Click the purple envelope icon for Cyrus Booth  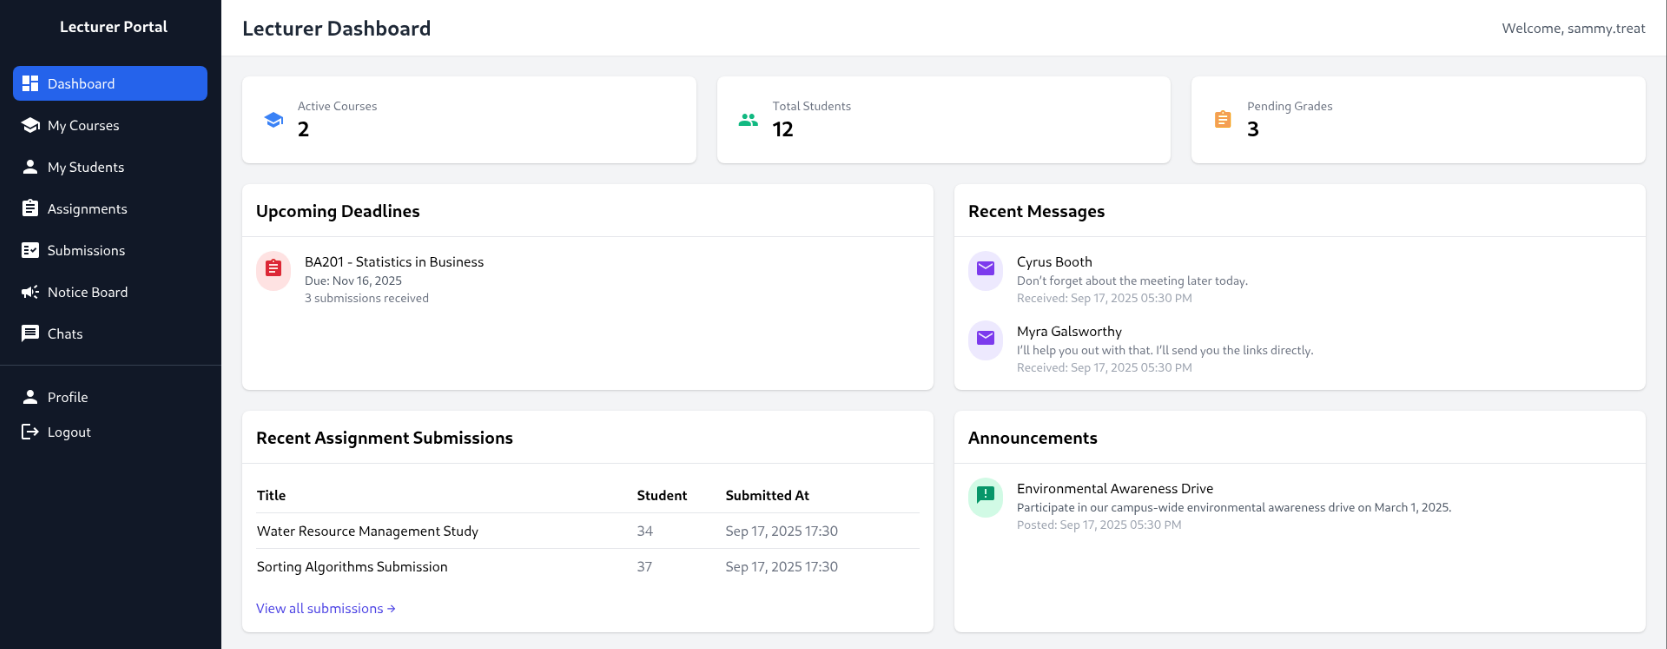985,269
